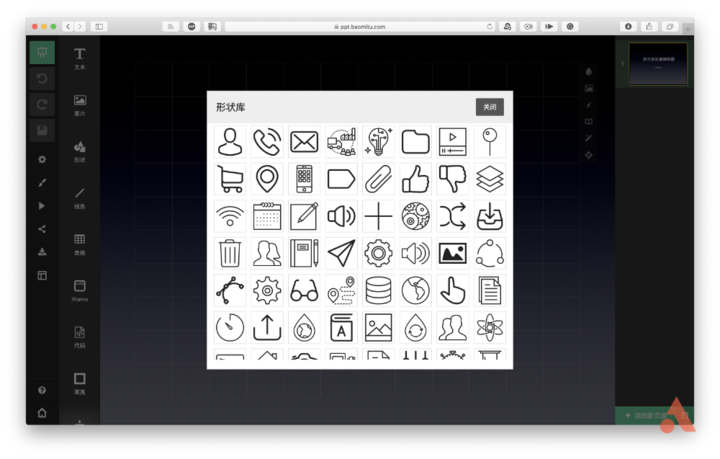Viewport: 720px width, 459px height.
Task: Select the upload arrow shape
Action: [x=267, y=328]
